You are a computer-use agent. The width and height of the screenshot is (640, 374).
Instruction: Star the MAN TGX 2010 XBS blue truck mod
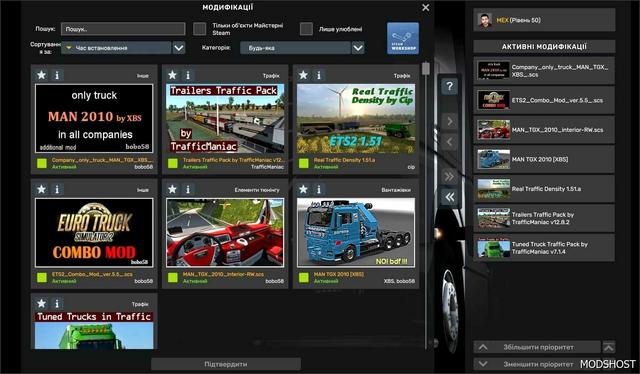coord(303,189)
